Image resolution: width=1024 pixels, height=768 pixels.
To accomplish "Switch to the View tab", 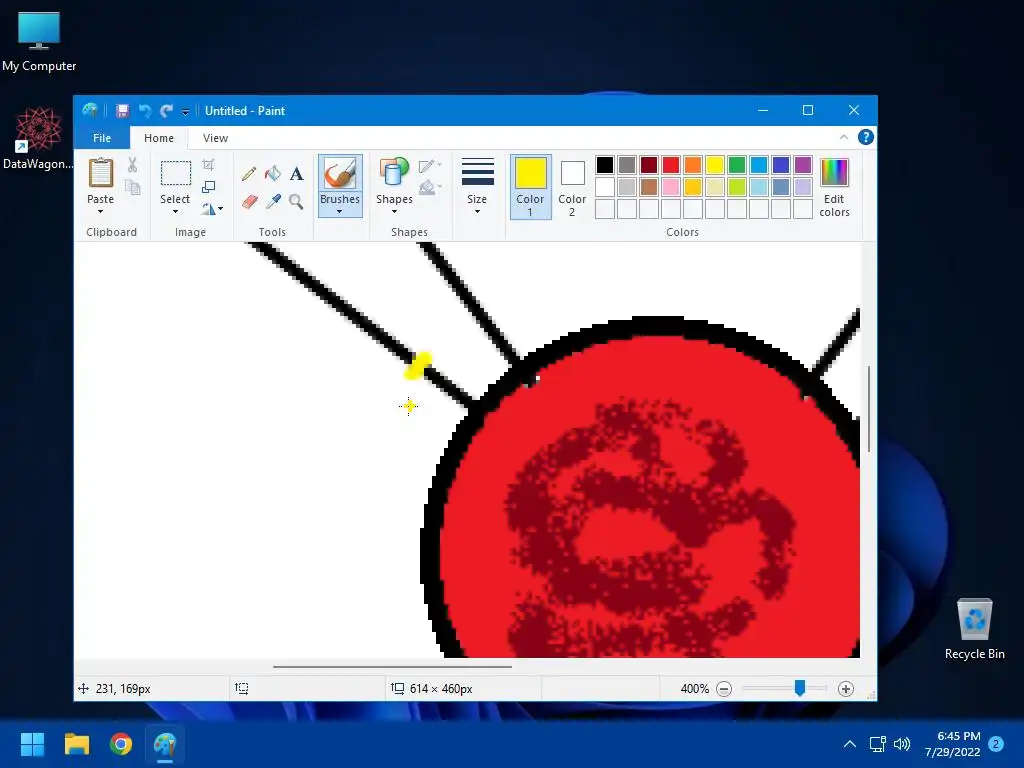I will [216, 138].
